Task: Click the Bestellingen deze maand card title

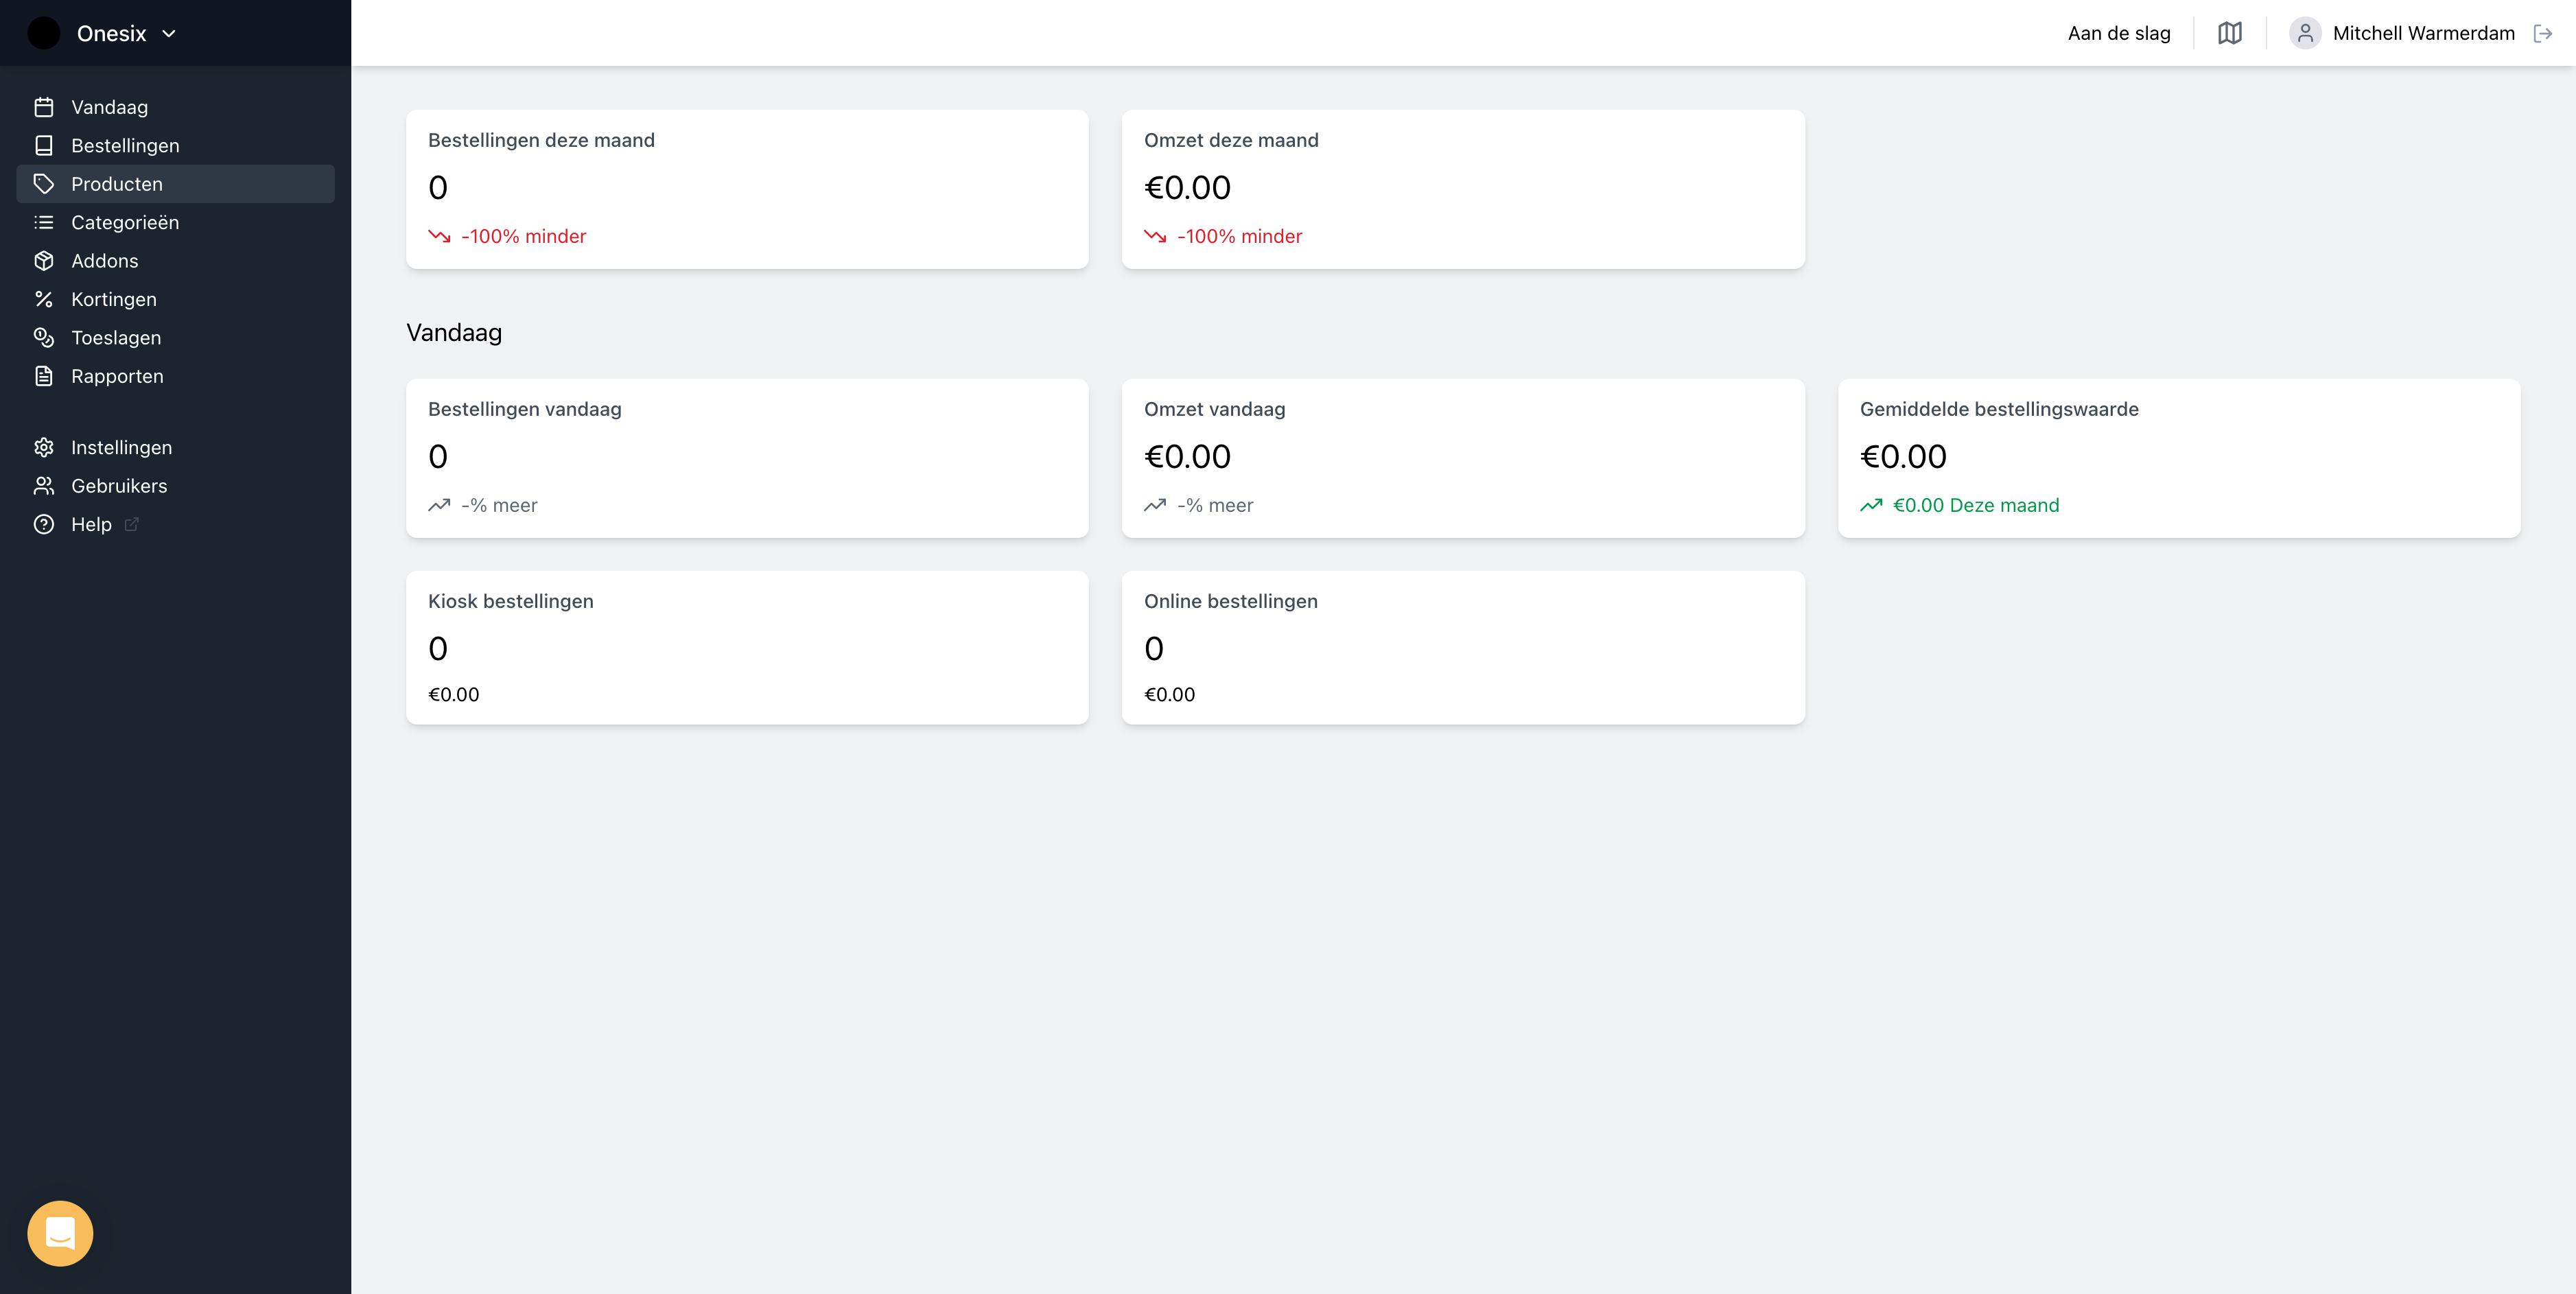Action: tap(541, 141)
